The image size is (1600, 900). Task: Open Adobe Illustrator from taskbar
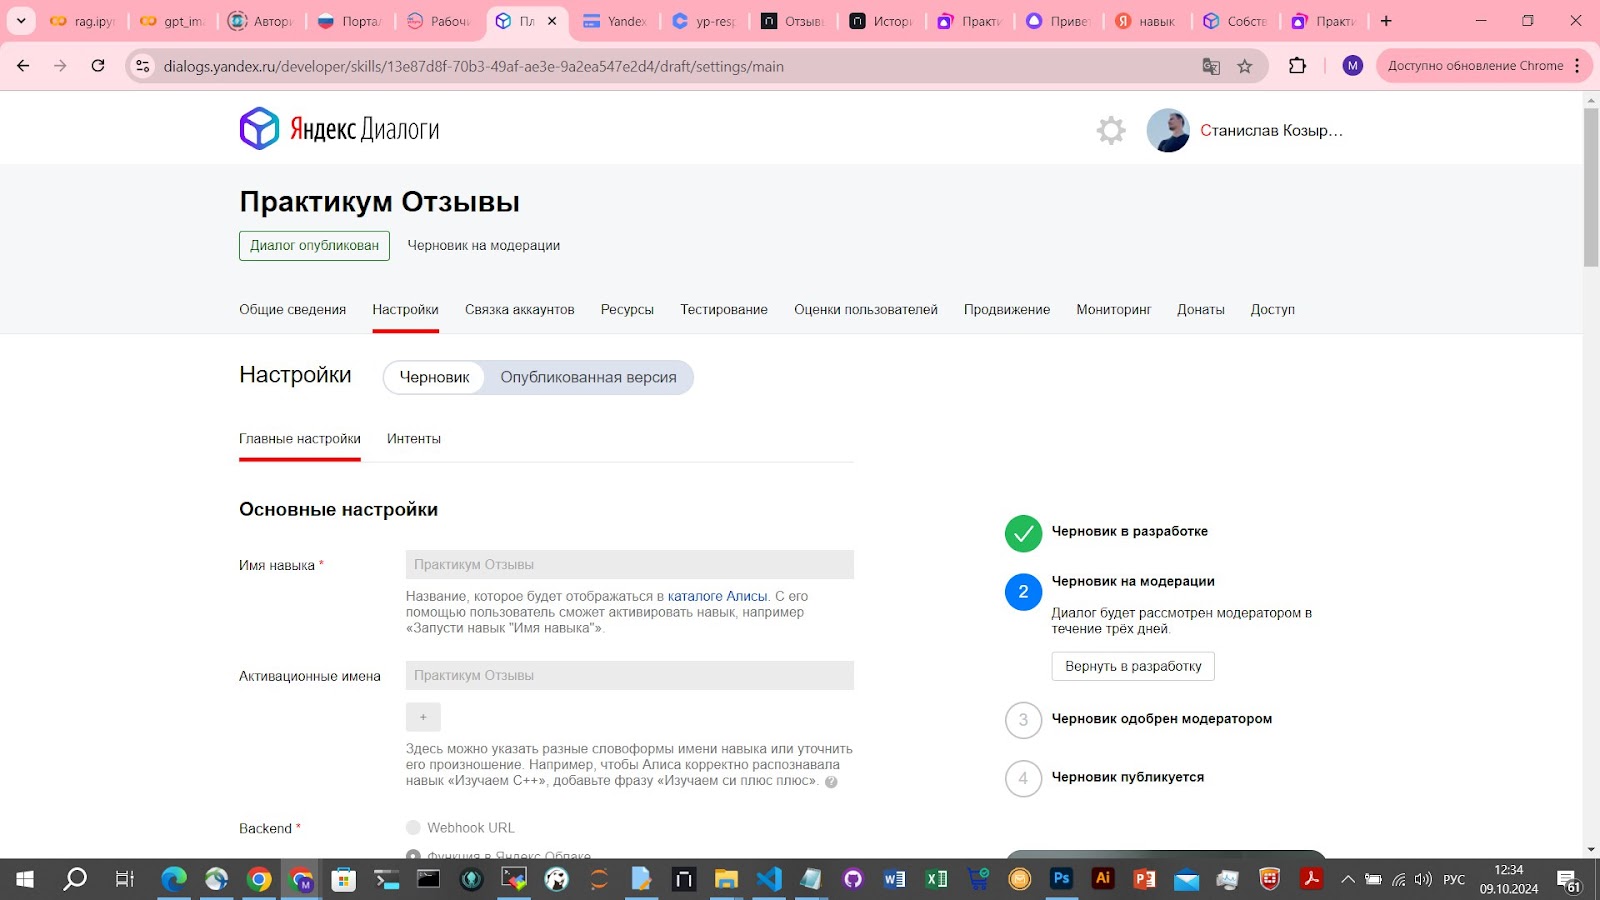click(x=1103, y=879)
